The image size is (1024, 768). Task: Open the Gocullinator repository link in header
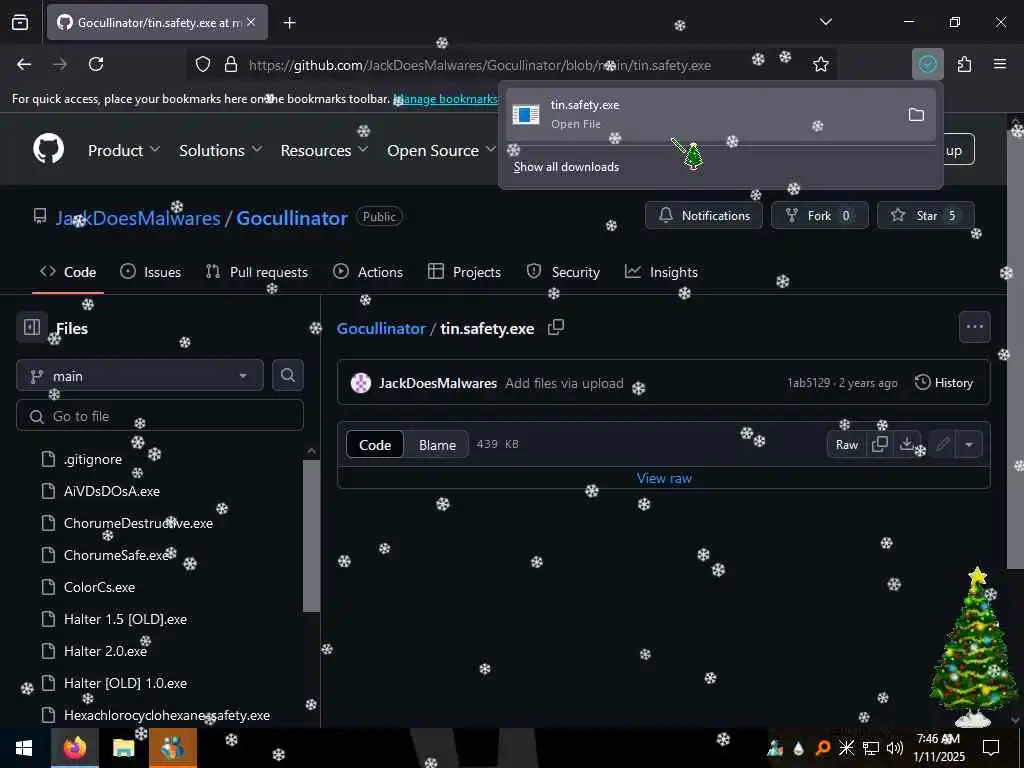[292, 217]
